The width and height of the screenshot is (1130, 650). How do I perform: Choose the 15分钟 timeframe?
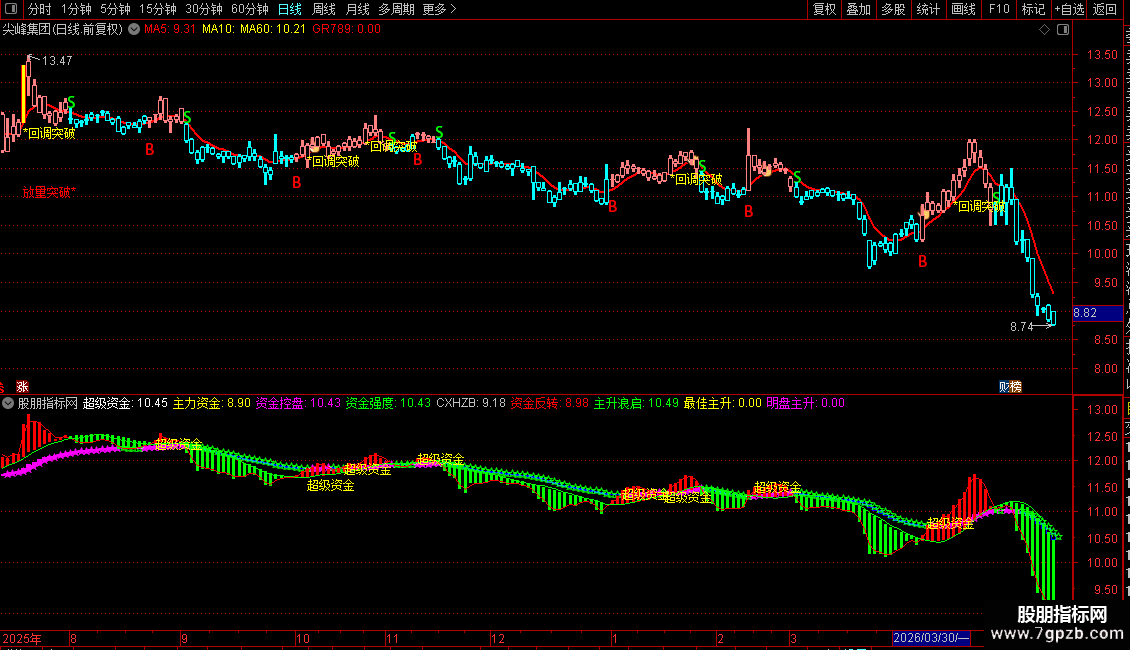(158, 9)
